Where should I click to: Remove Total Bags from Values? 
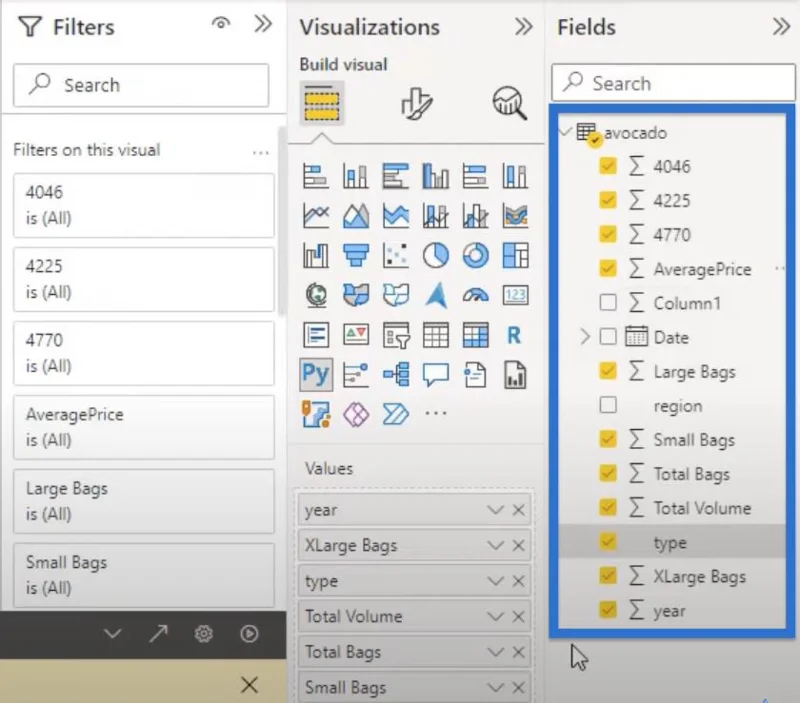[518, 652]
